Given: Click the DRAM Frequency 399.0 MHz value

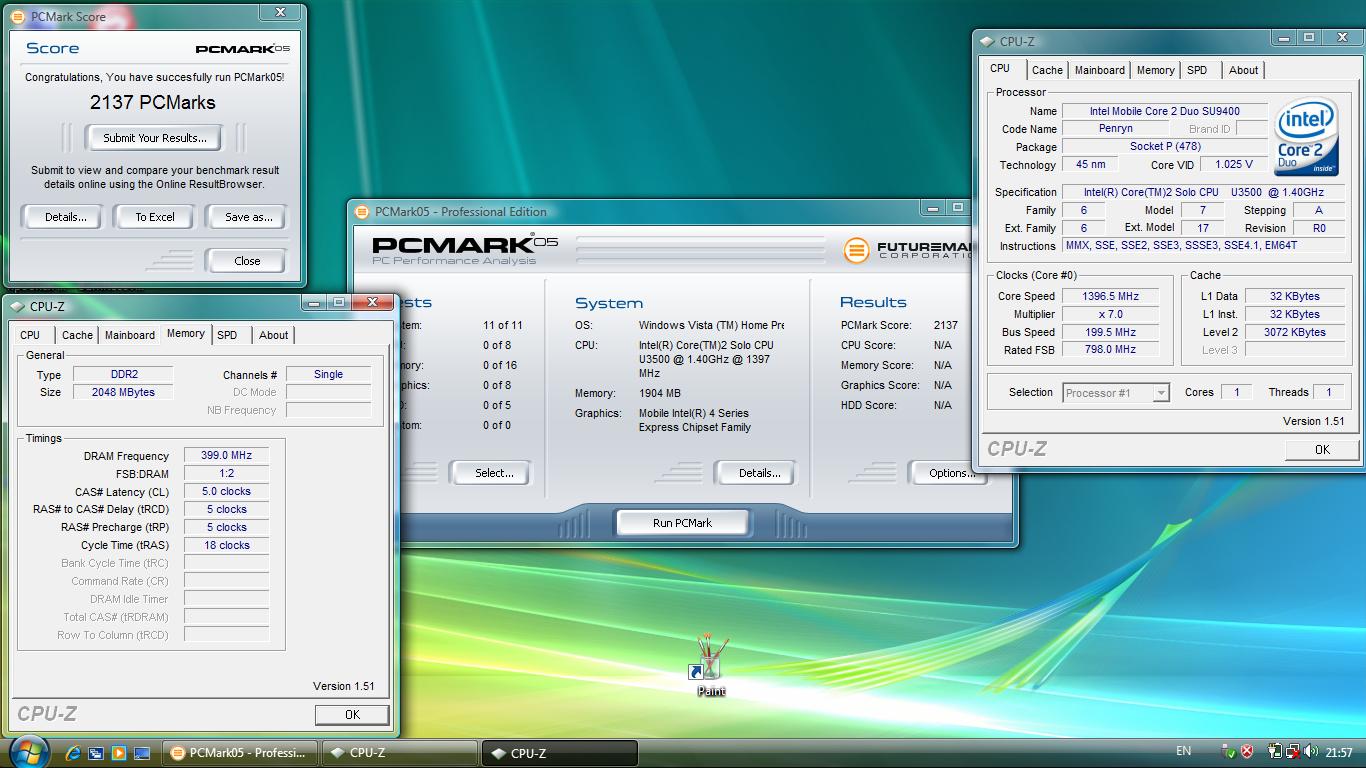Looking at the screenshot, I should (x=227, y=455).
